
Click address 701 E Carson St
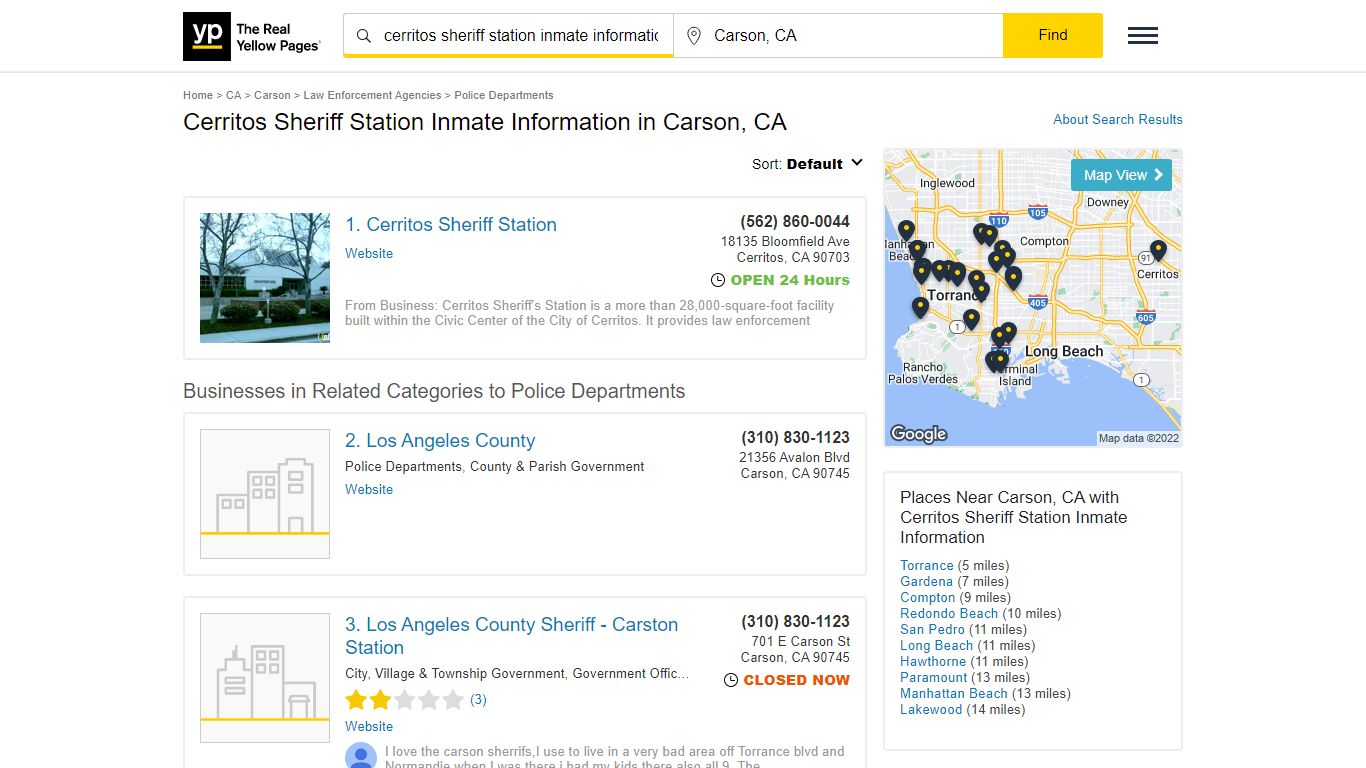(801, 641)
